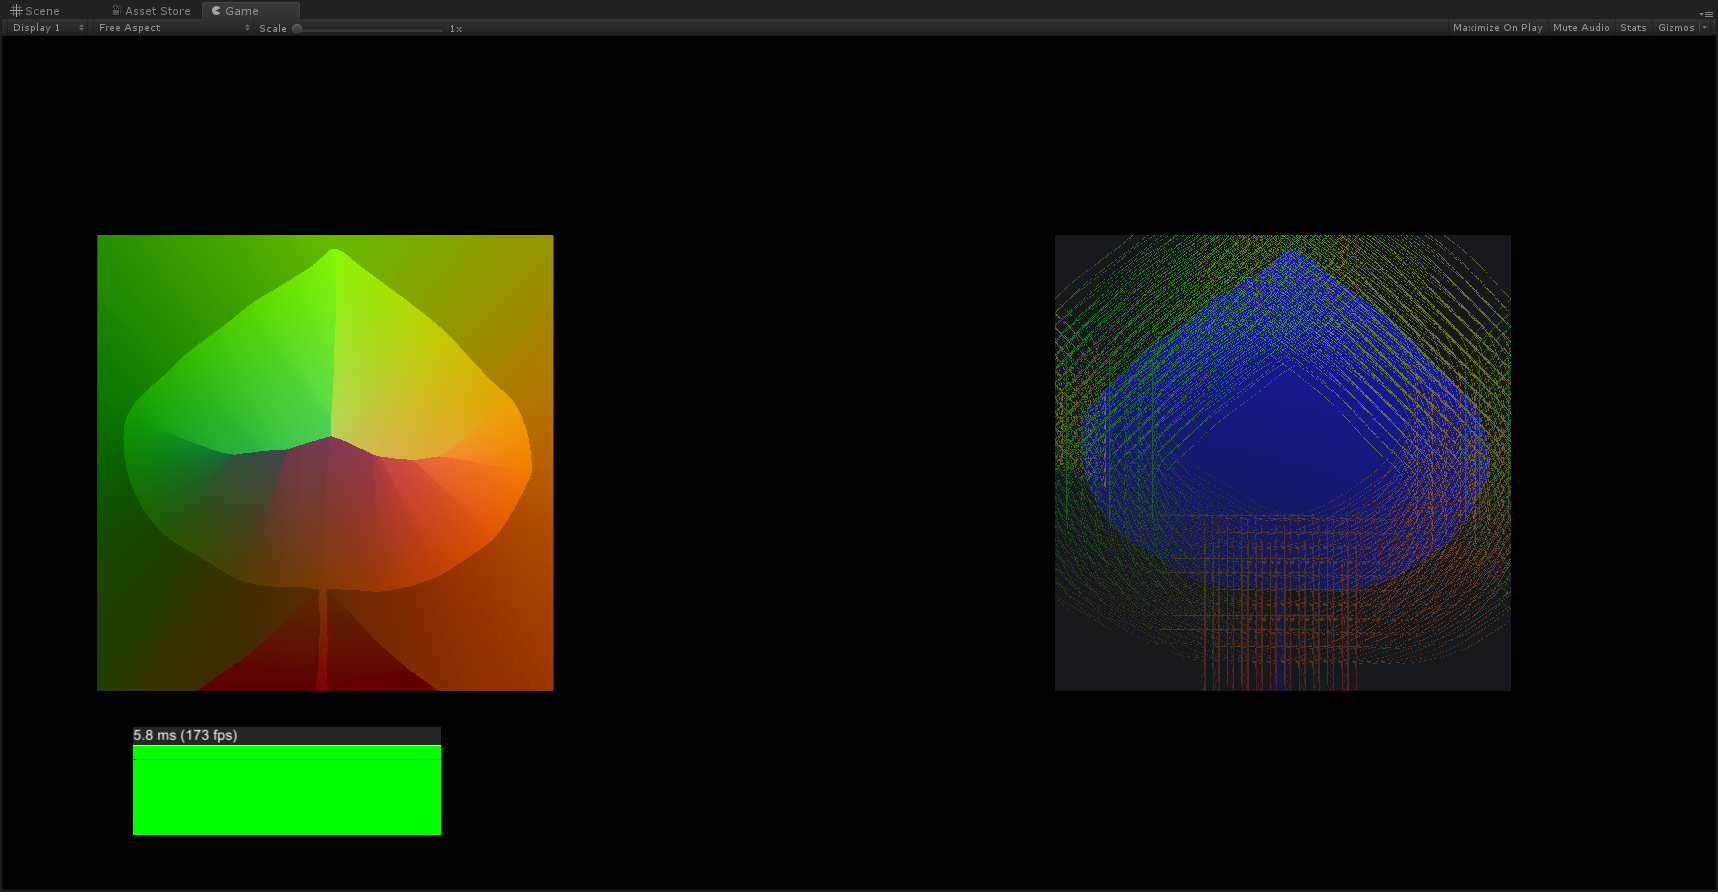Click the bright green frame-time graph
Screen dimensions: 1718x892
[x=287, y=795]
